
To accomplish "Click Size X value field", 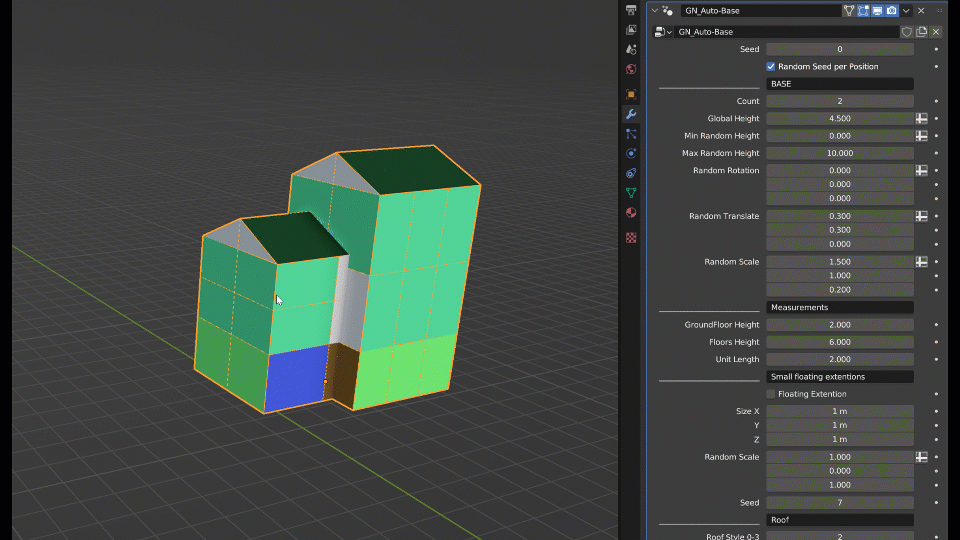I will (840, 411).
